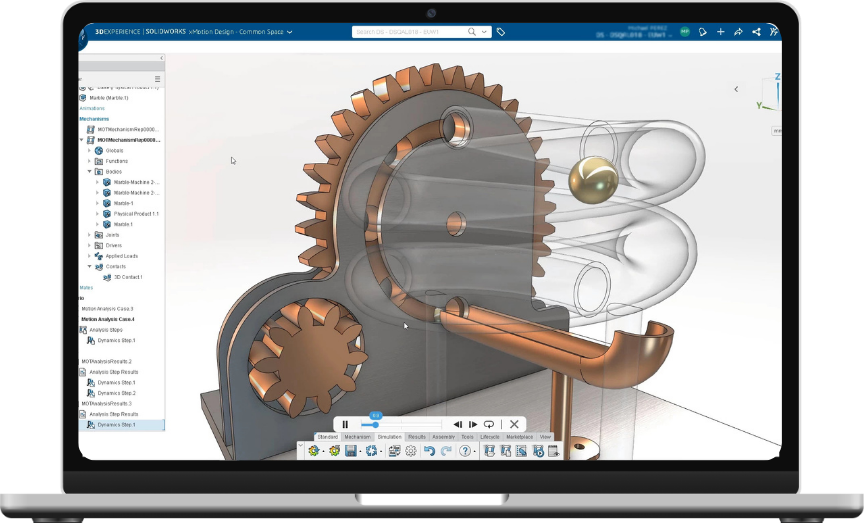Expand the Physical Product 1.1 body node

[98, 214]
